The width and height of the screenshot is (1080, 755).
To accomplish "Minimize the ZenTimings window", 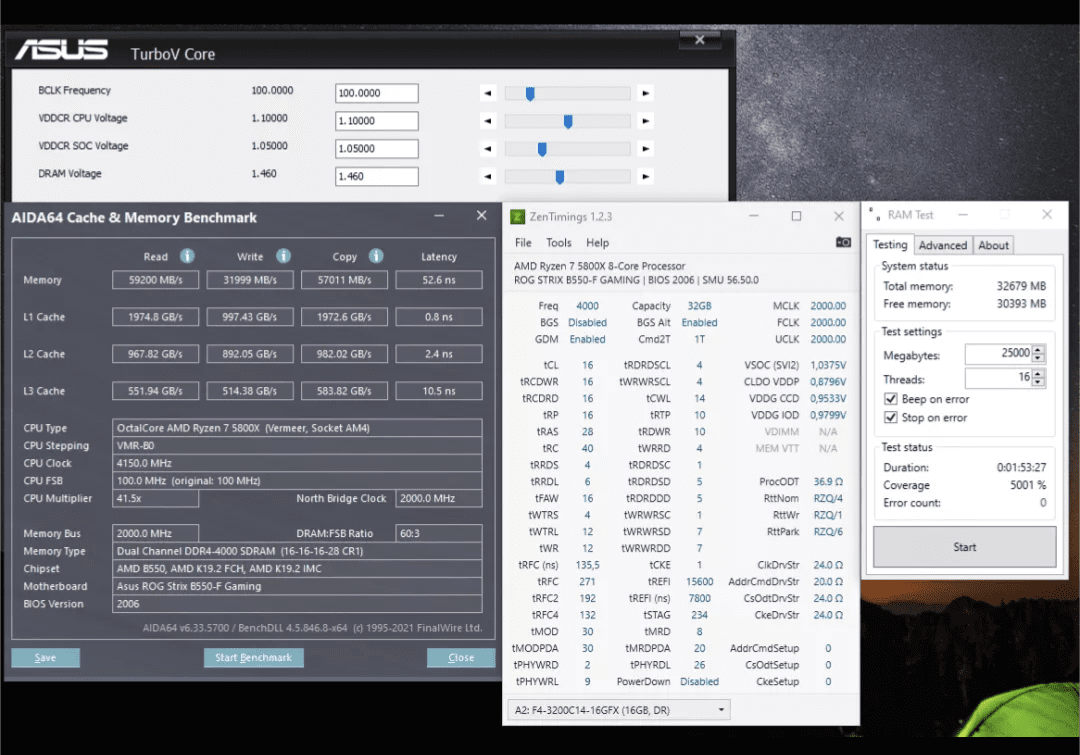I will tap(754, 216).
